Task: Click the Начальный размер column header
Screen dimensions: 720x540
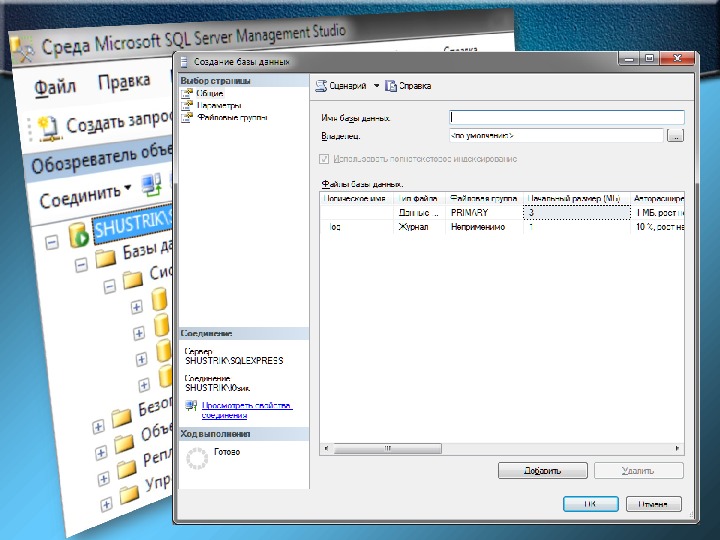Action: pos(576,198)
